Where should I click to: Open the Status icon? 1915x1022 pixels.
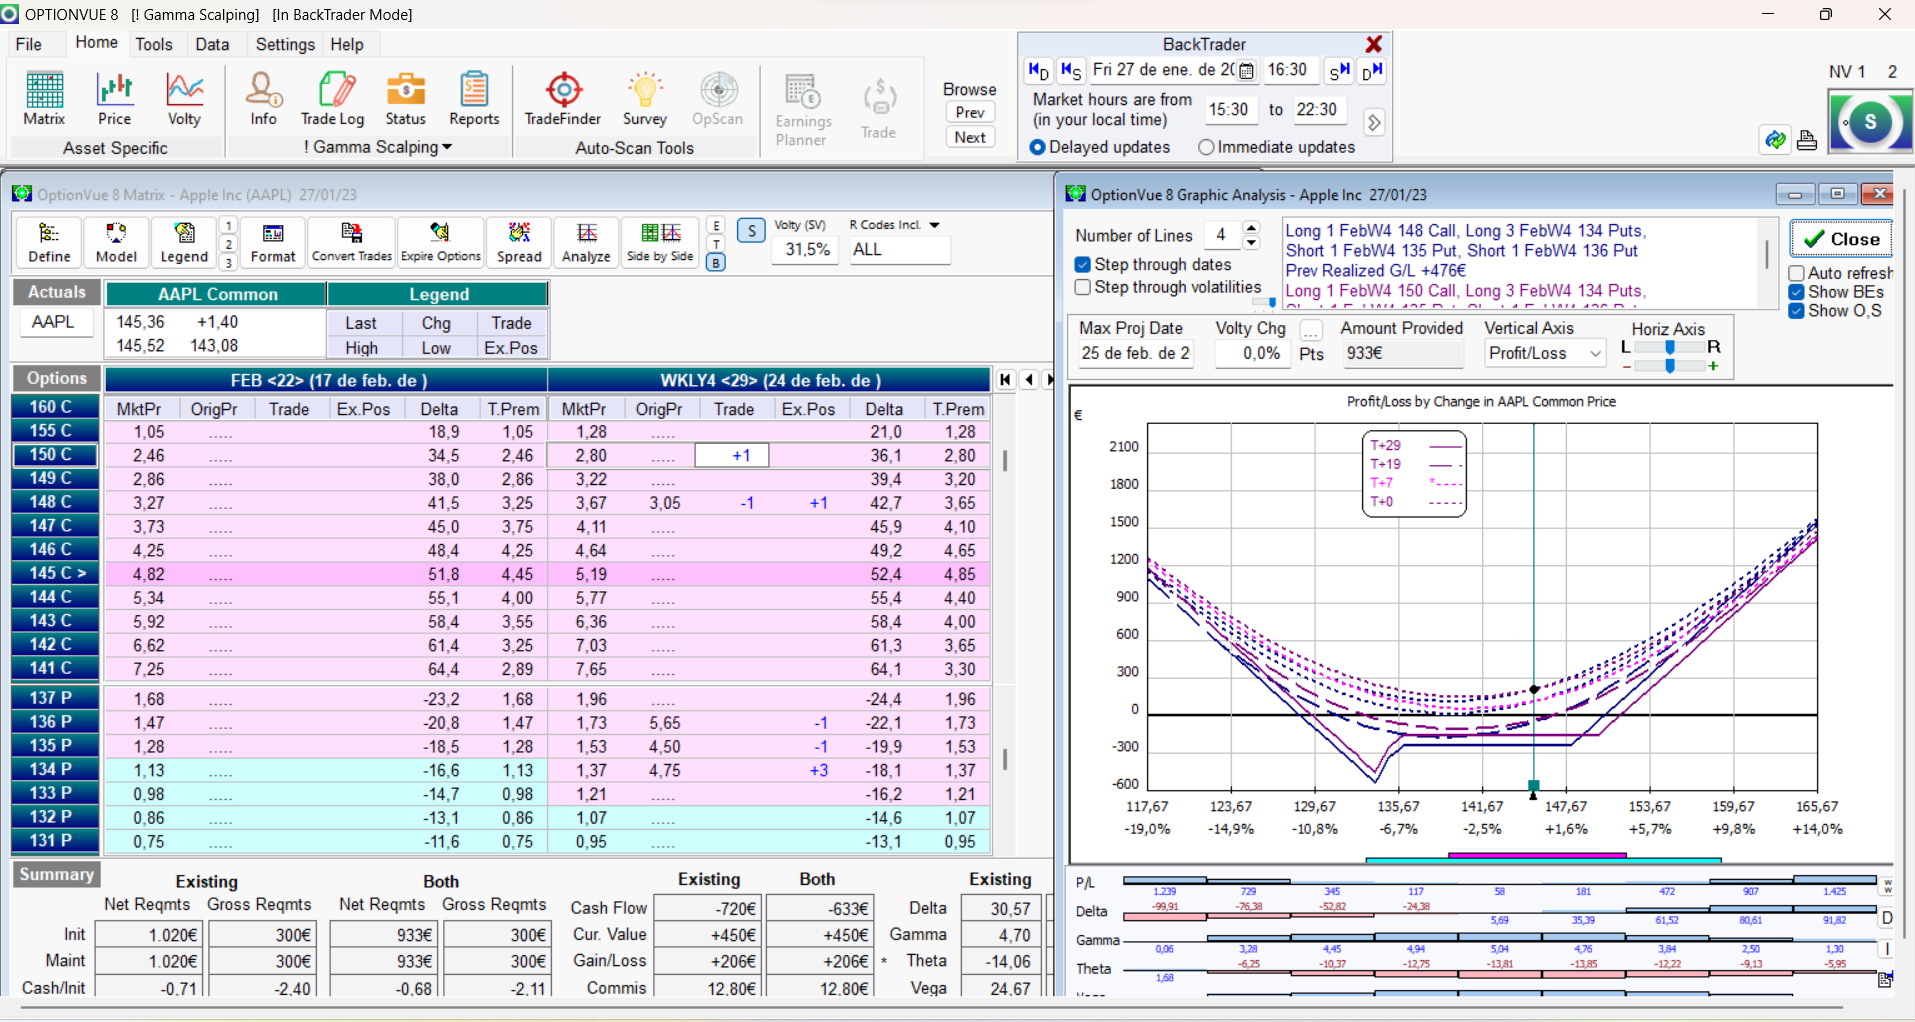click(x=405, y=99)
